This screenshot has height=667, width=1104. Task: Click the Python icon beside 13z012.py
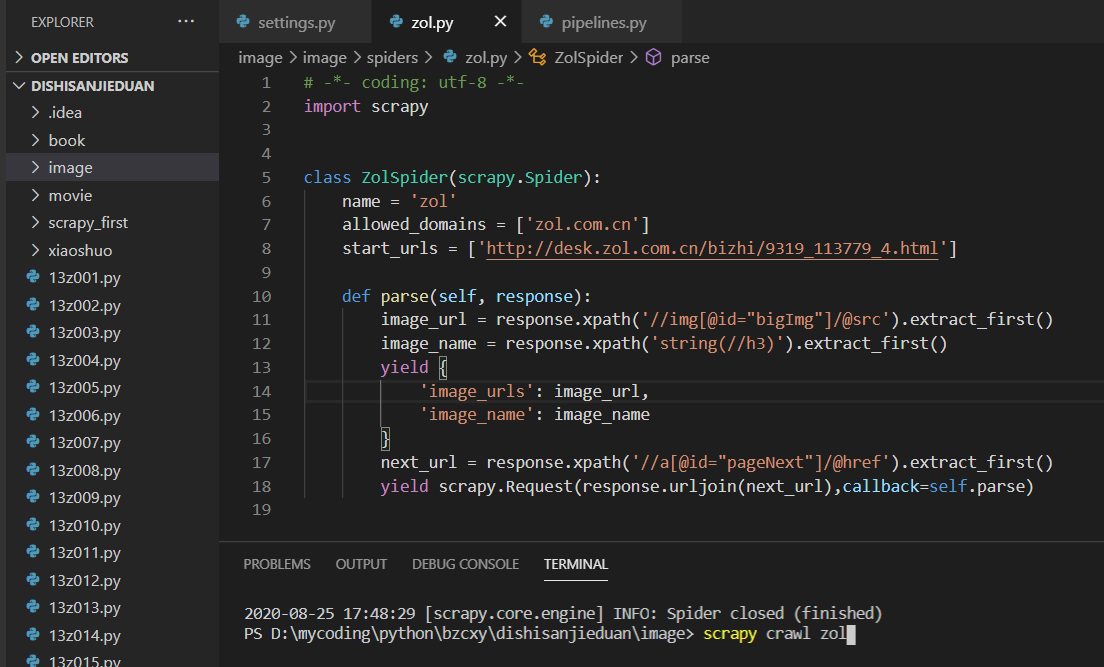click(33, 579)
